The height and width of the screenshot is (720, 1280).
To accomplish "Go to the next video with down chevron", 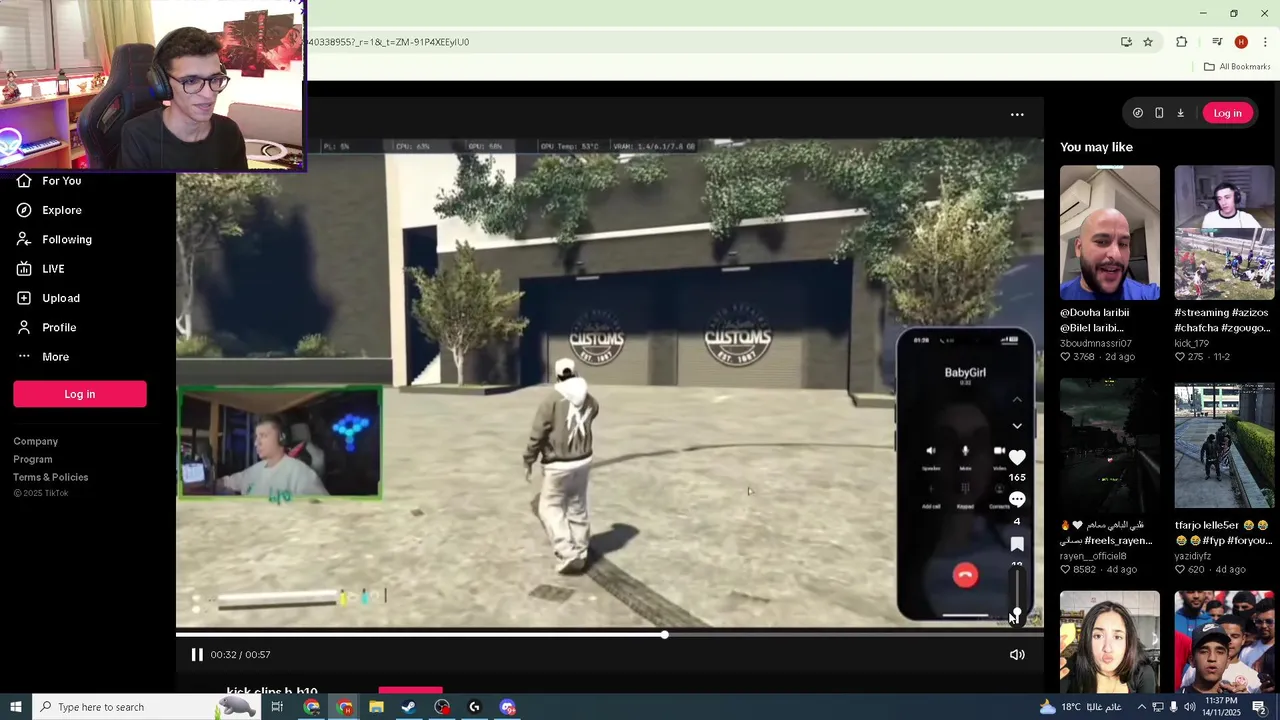I will coord(1017,426).
